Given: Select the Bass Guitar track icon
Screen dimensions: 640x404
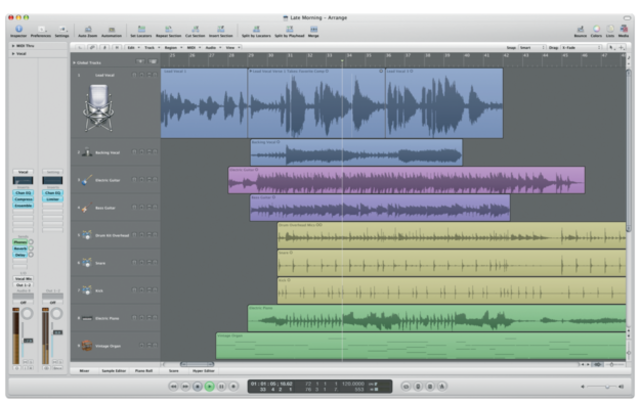Looking at the screenshot, I should pyautogui.click(x=86, y=208).
